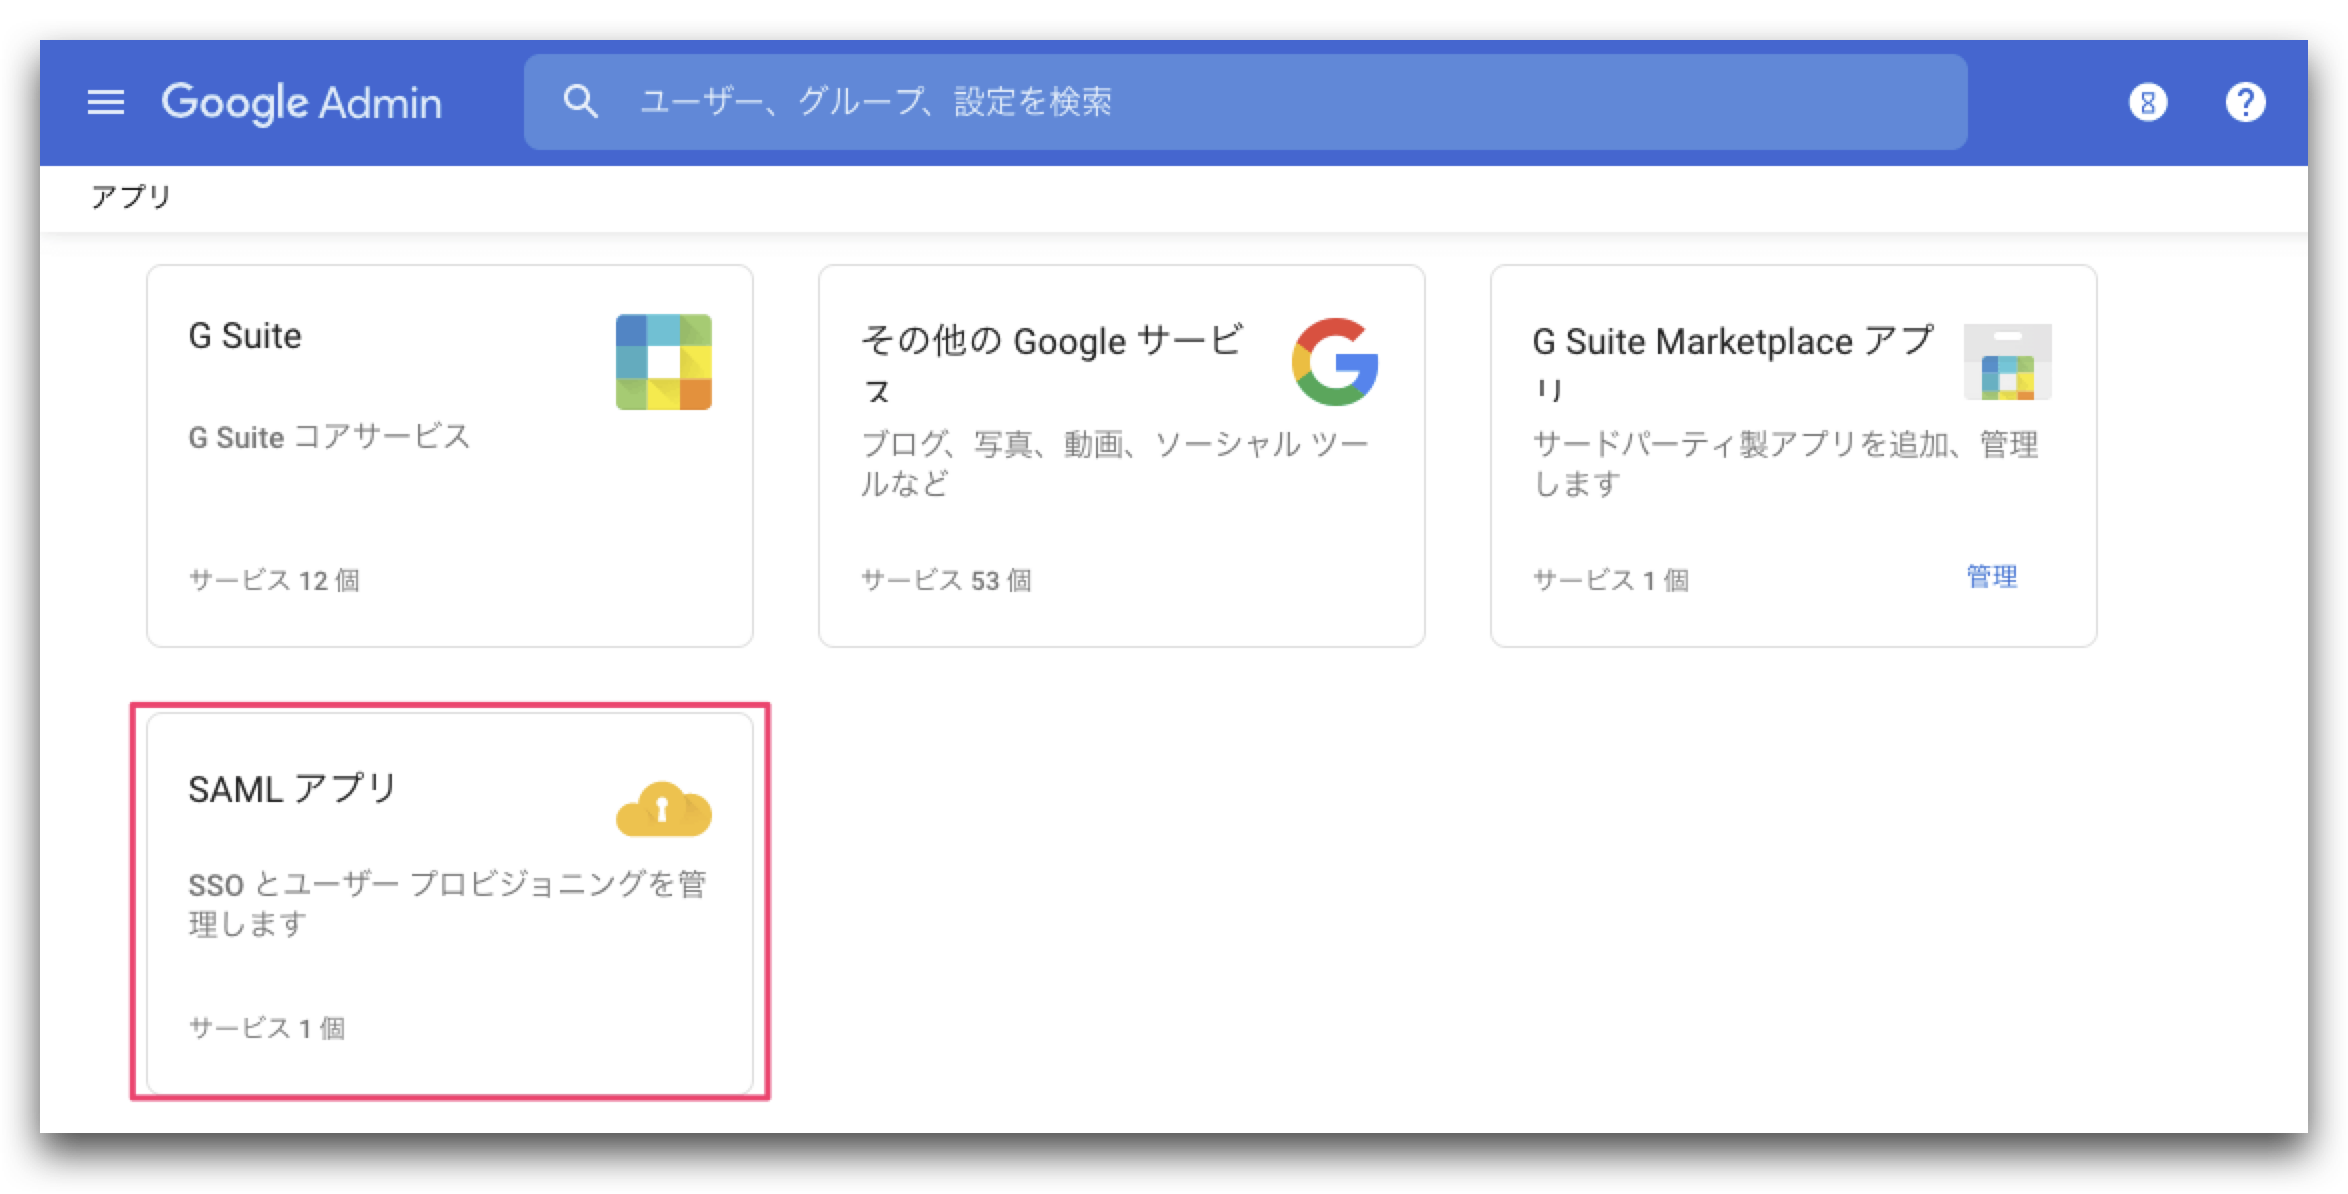Click the G Suite colorful grid icon
Image resolution: width=2348 pixels, height=1194 pixels.
pos(664,362)
